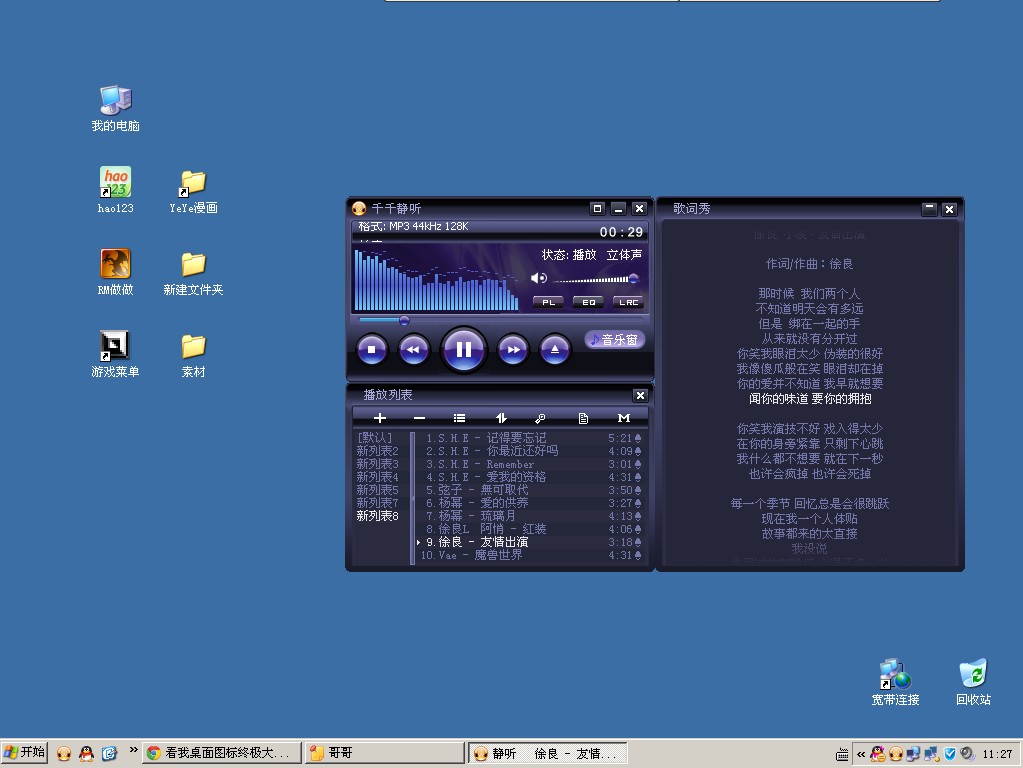Screen dimensions: 1023x768
Task: Select the 回收站 recycle bin icon
Action: 973,682
